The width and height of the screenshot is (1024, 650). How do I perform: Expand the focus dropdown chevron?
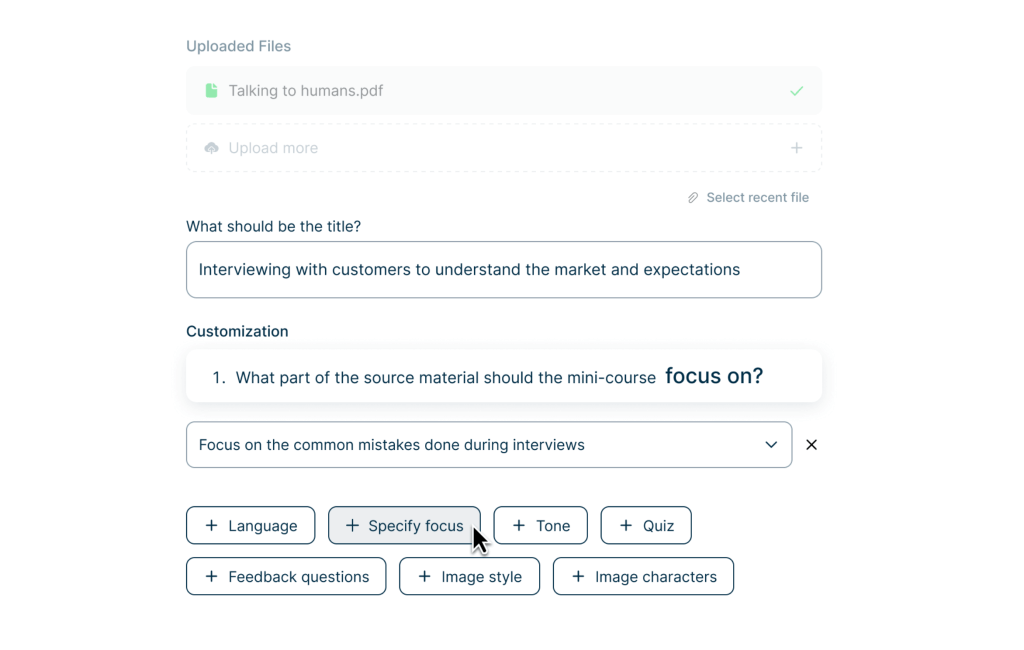pos(771,445)
